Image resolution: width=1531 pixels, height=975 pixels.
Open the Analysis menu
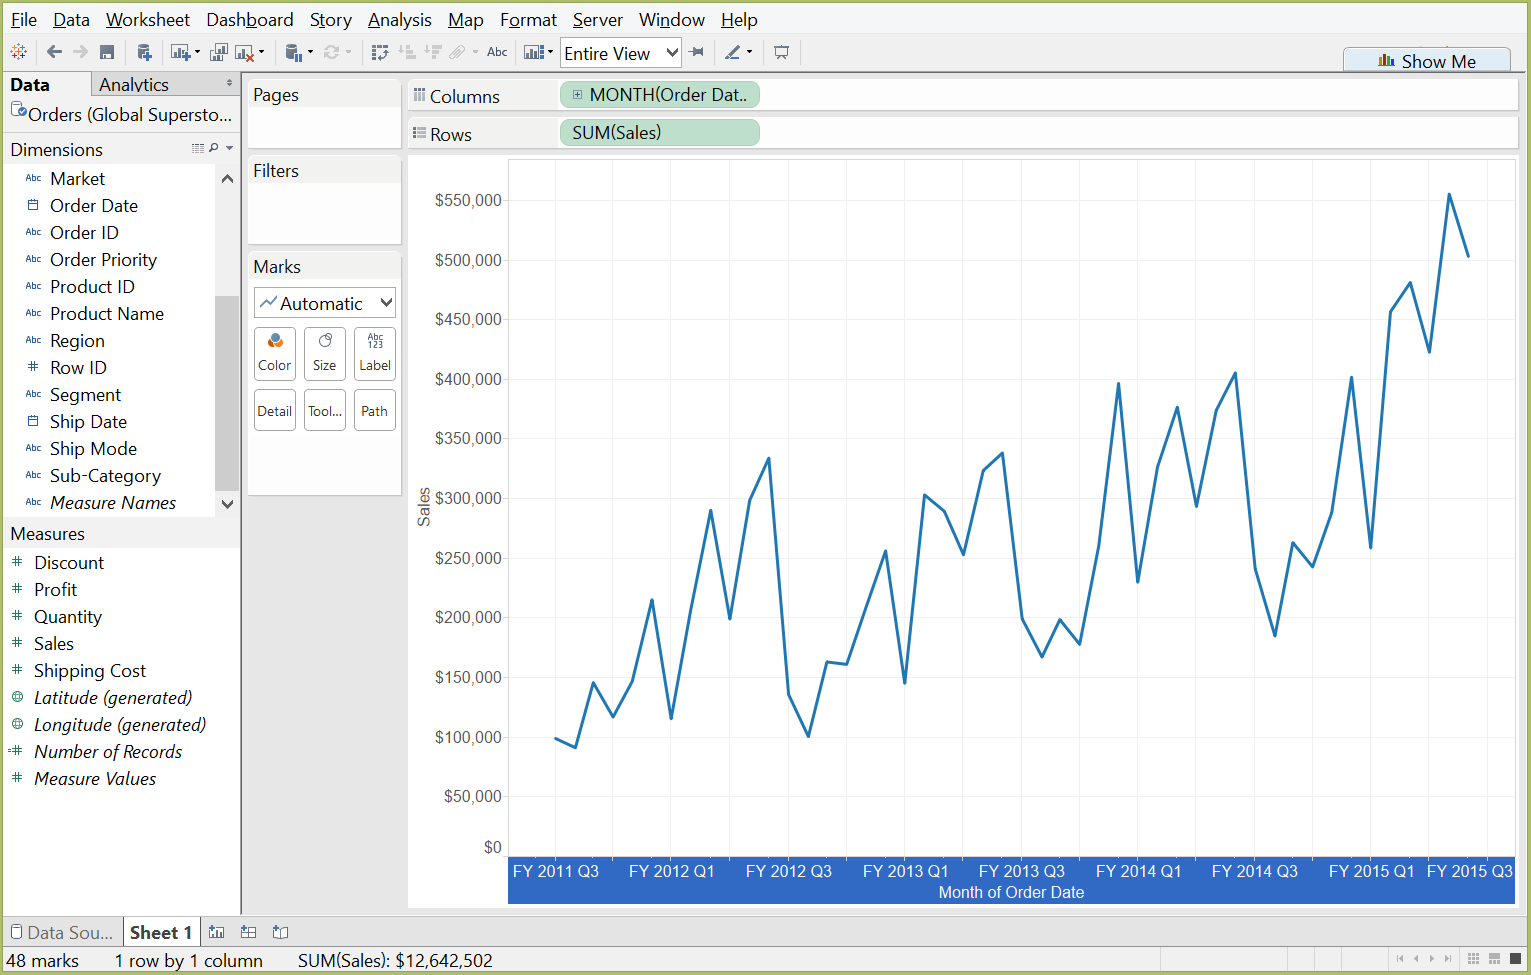tap(399, 19)
